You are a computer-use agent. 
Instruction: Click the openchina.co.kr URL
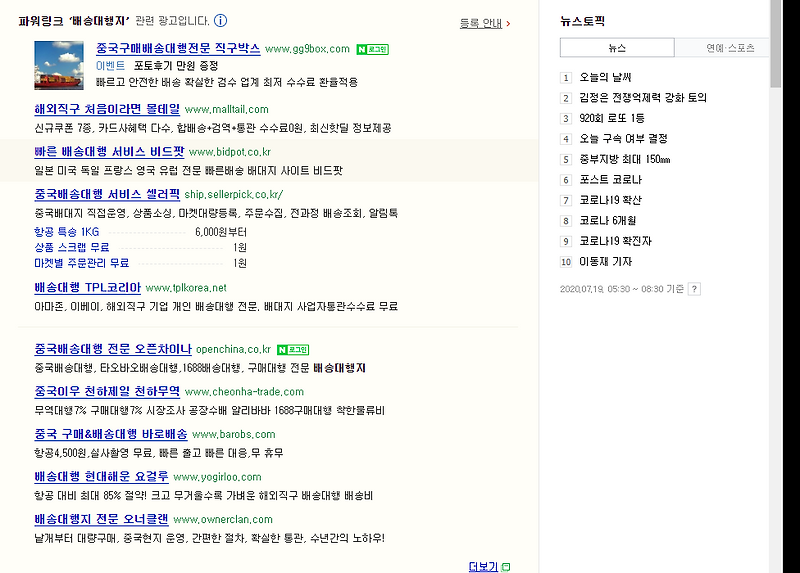point(234,350)
